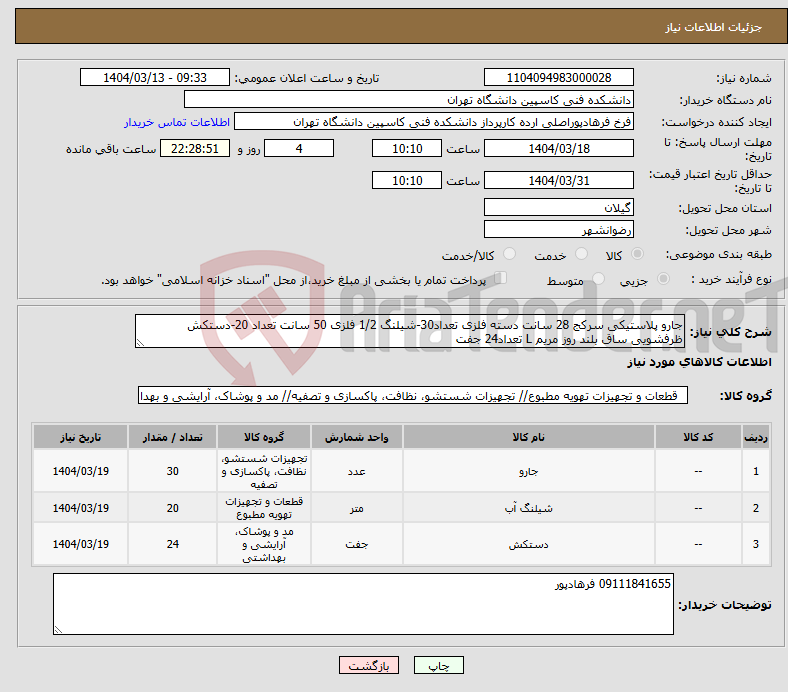Click the unit cell متر
The image size is (788, 692).
point(357,508)
